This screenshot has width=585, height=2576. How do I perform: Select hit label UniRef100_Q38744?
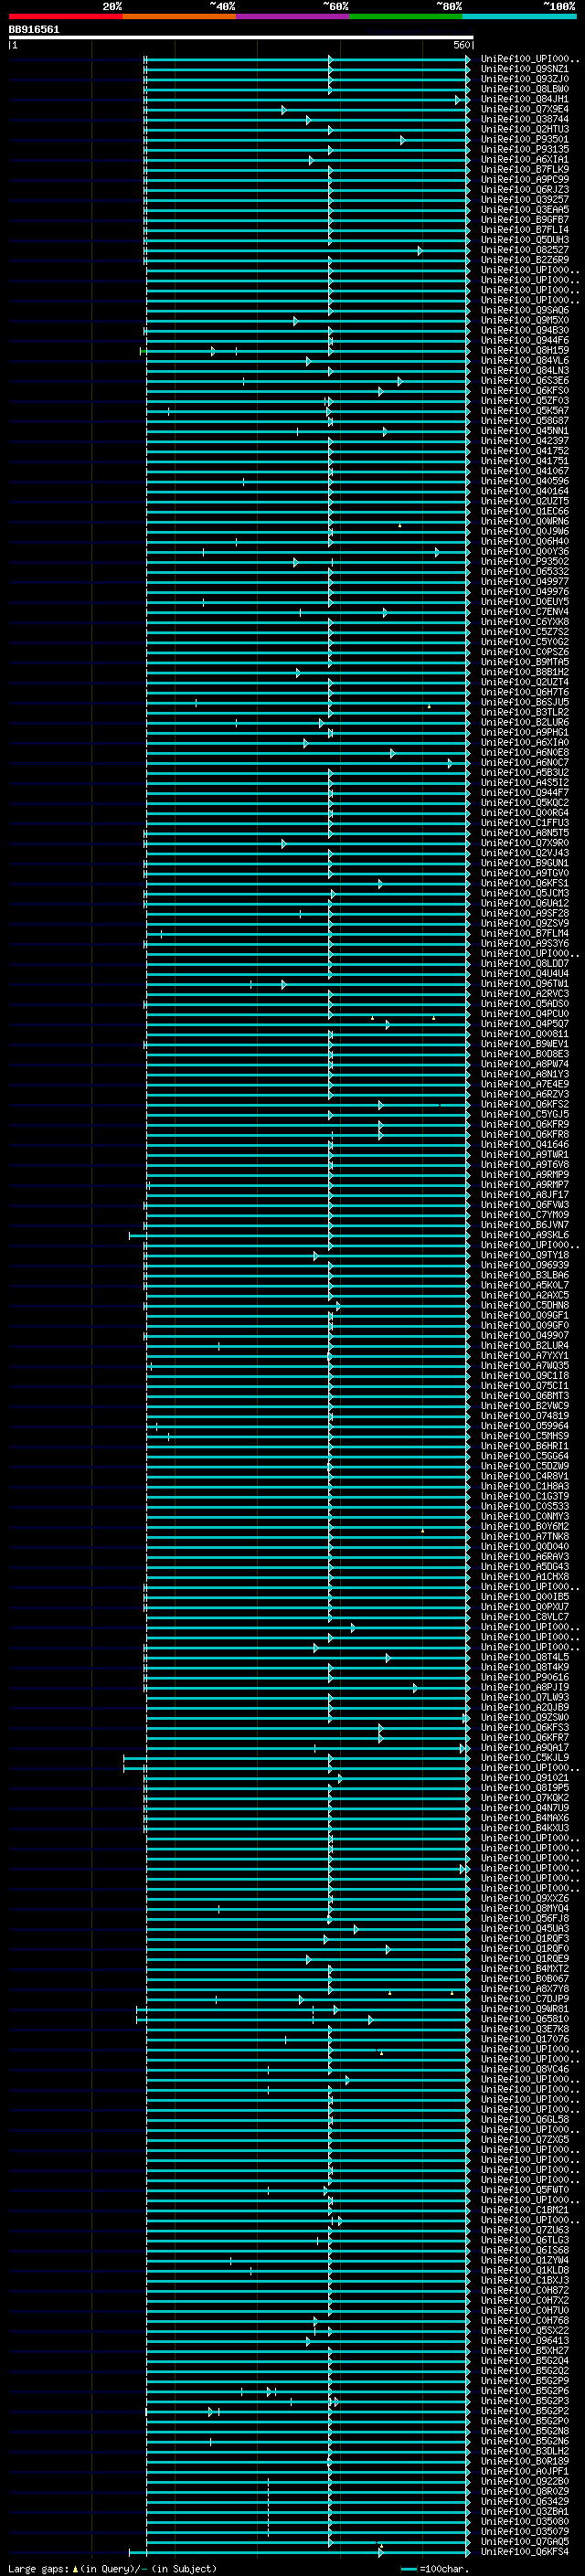tap(524, 119)
